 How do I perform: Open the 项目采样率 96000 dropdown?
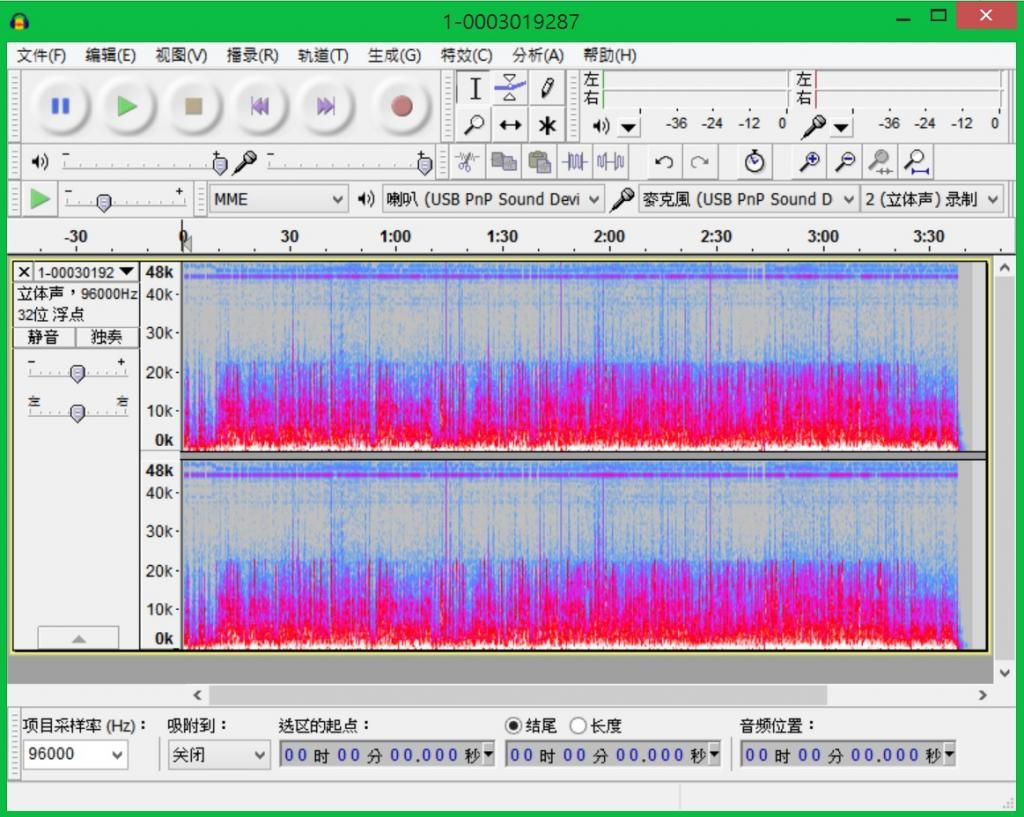(x=76, y=755)
